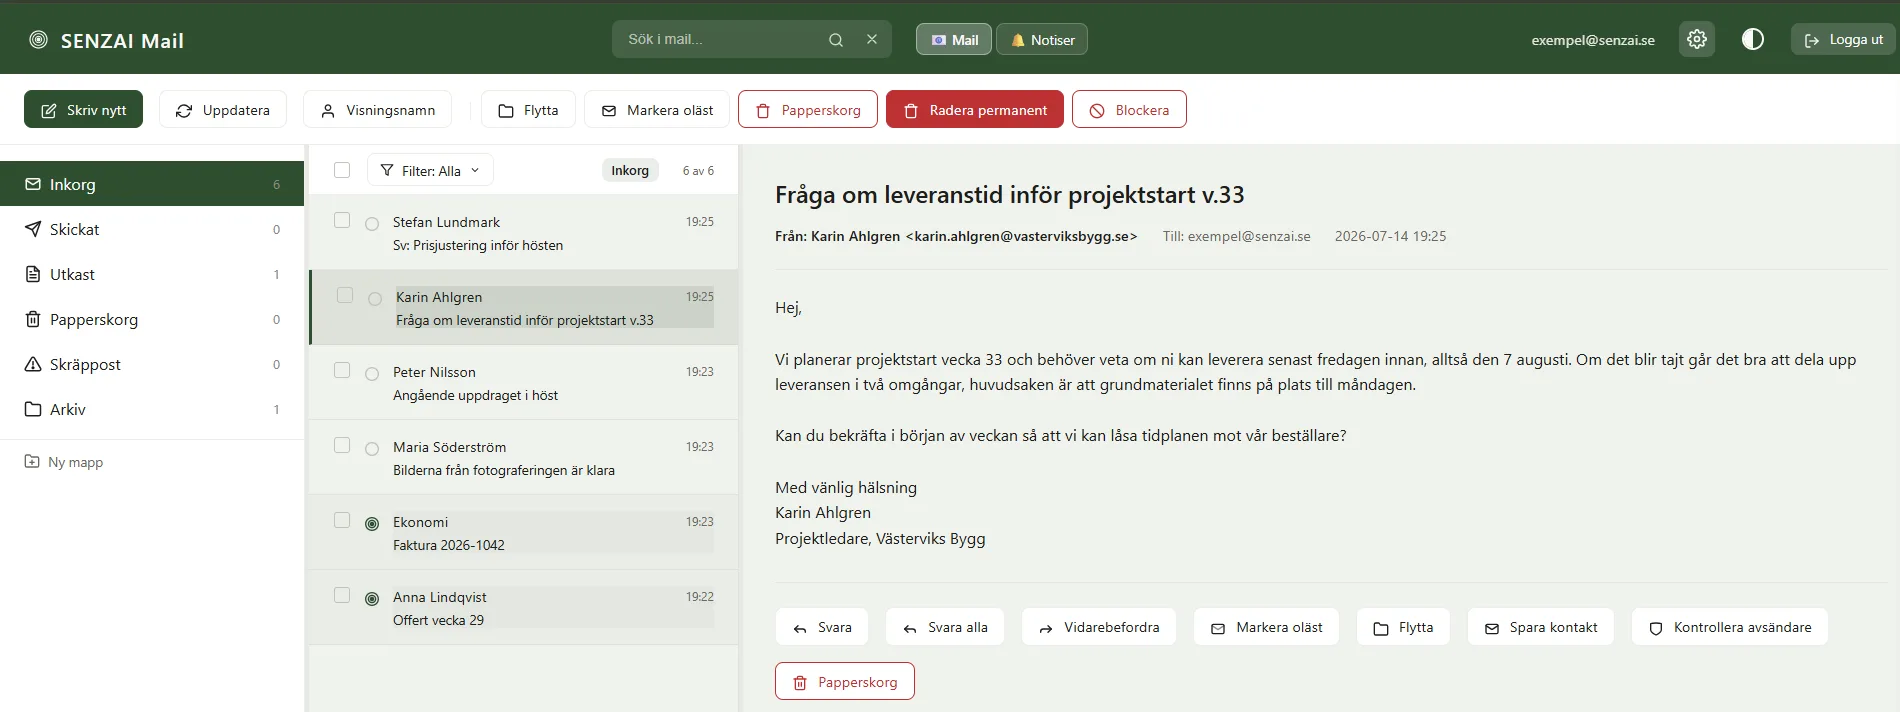Click the unread dot on Anna Lindqvist message

(x=372, y=599)
